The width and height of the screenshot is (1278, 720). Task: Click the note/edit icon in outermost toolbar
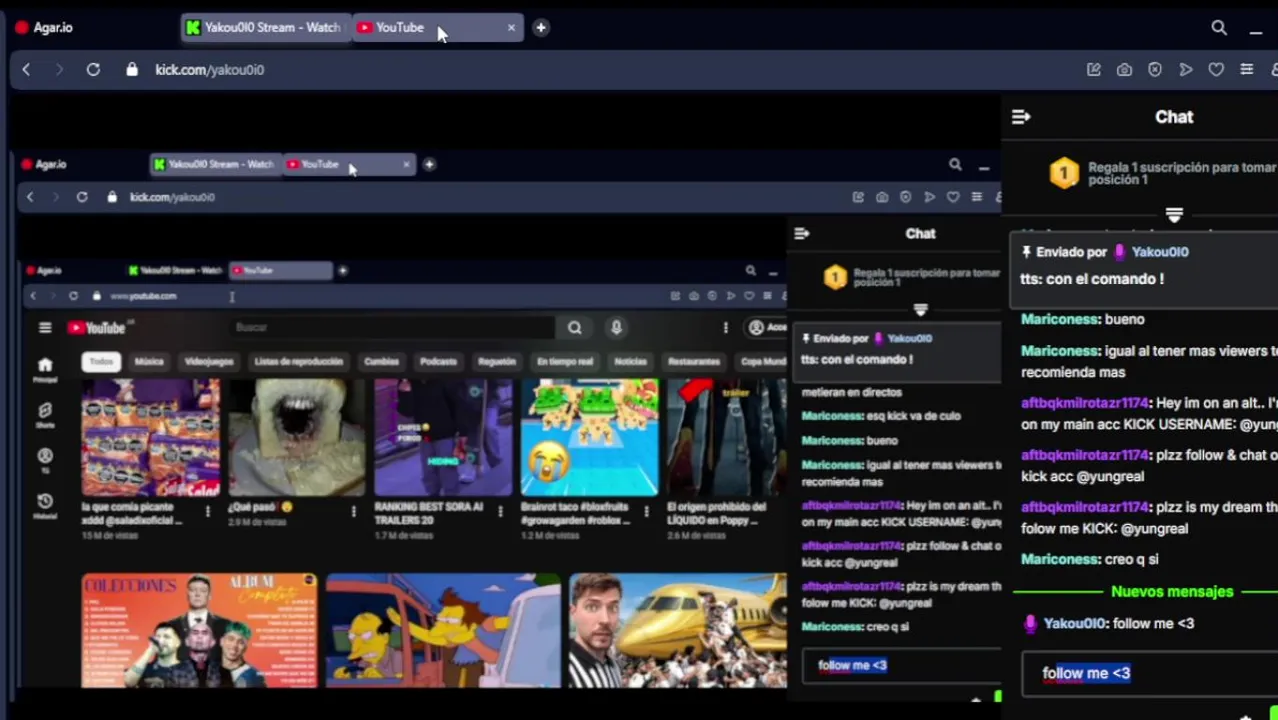tap(1093, 70)
